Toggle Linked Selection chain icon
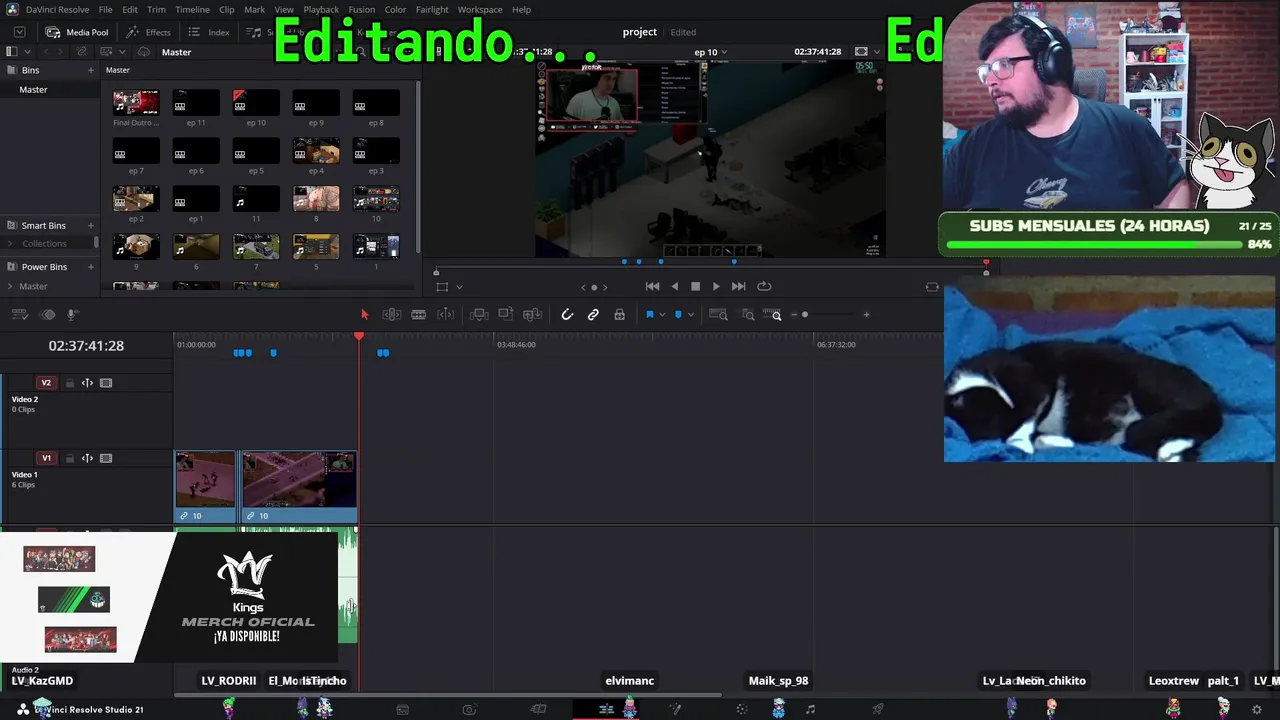 tap(593, 315)
